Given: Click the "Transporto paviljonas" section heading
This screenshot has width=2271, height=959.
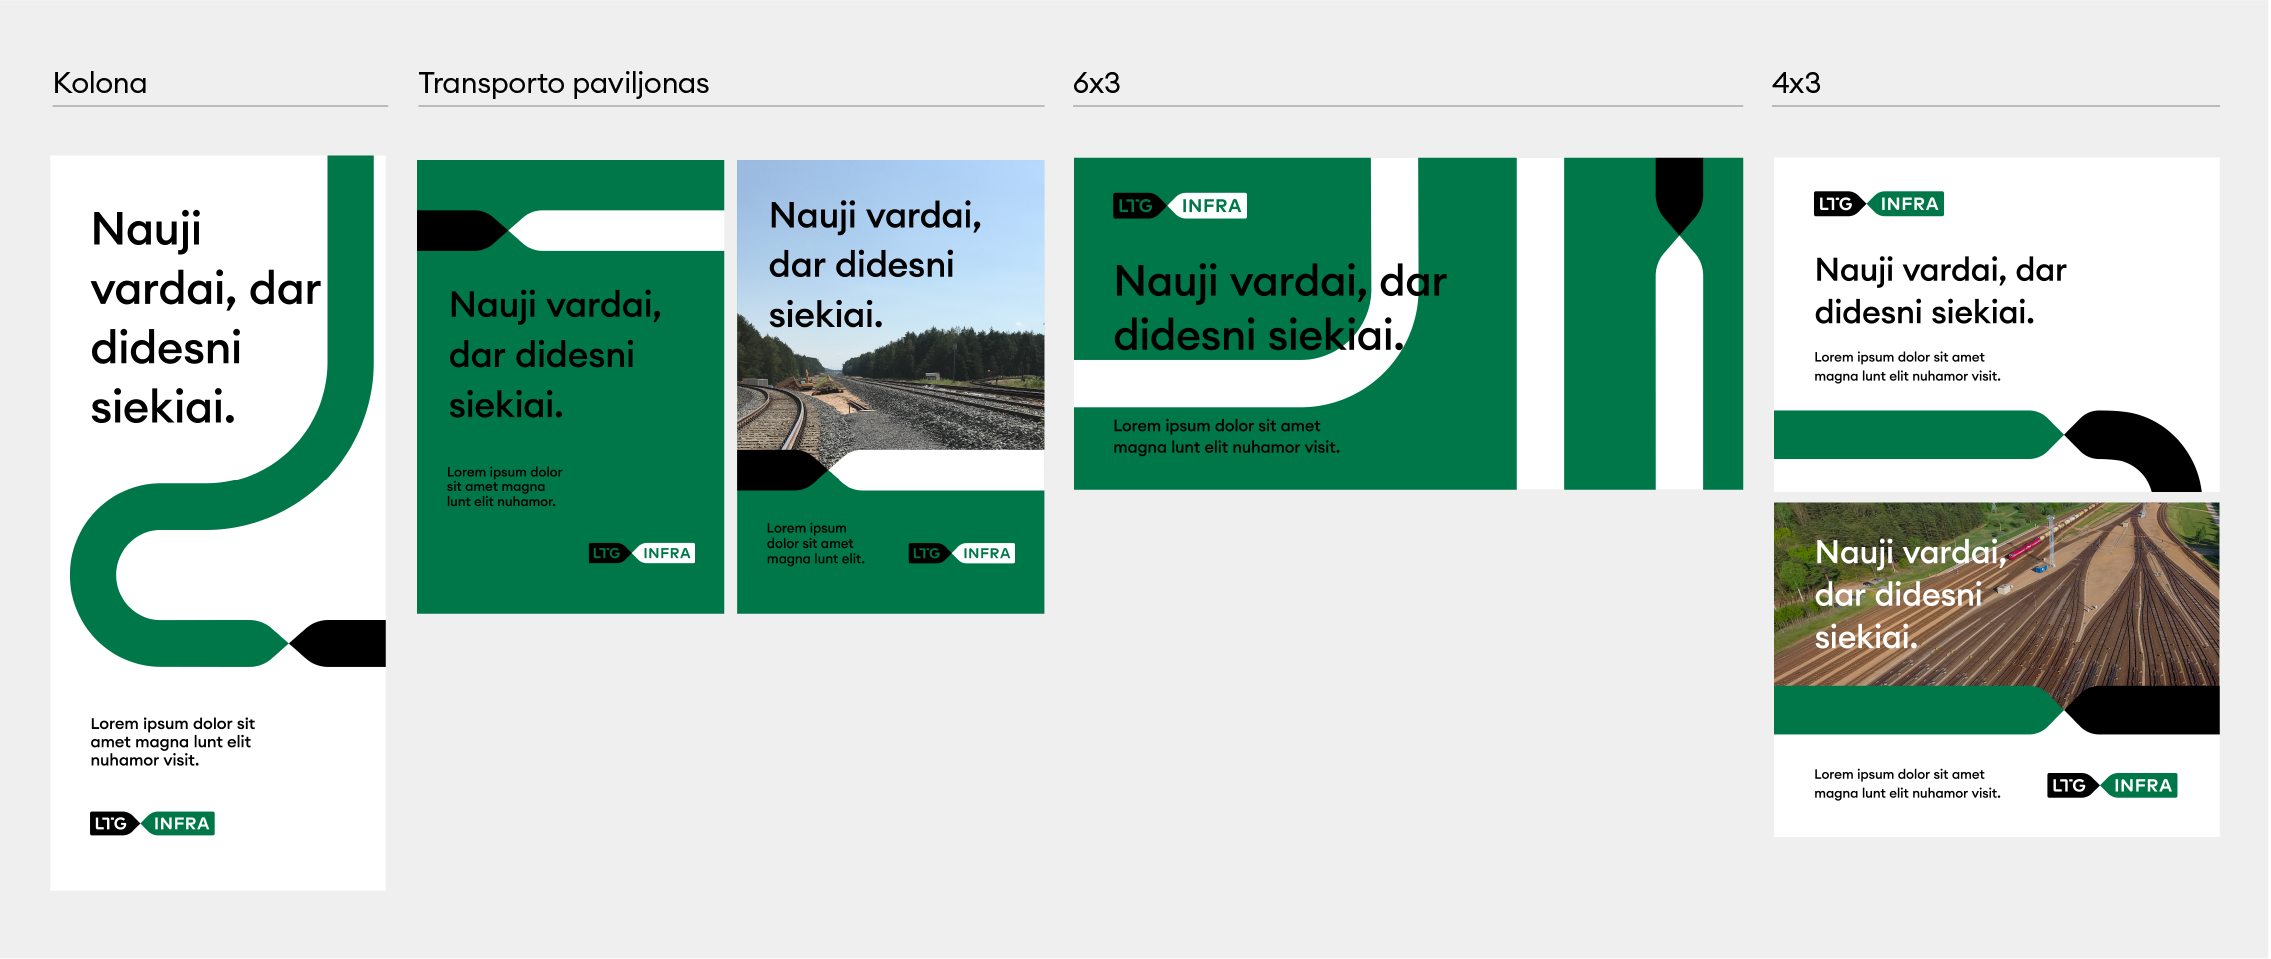Looking at the screenshot, I should coord(563,83).
